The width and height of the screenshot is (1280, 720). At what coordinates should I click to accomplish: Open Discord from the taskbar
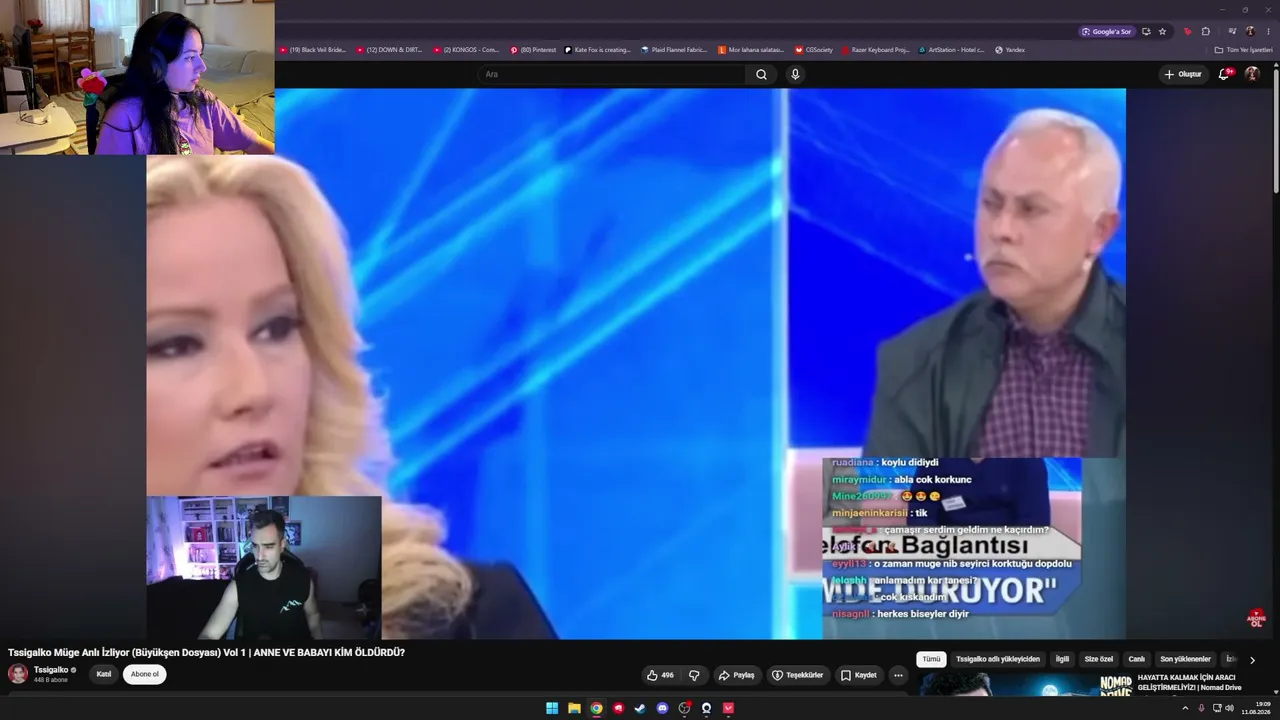(x=662, y=708)
